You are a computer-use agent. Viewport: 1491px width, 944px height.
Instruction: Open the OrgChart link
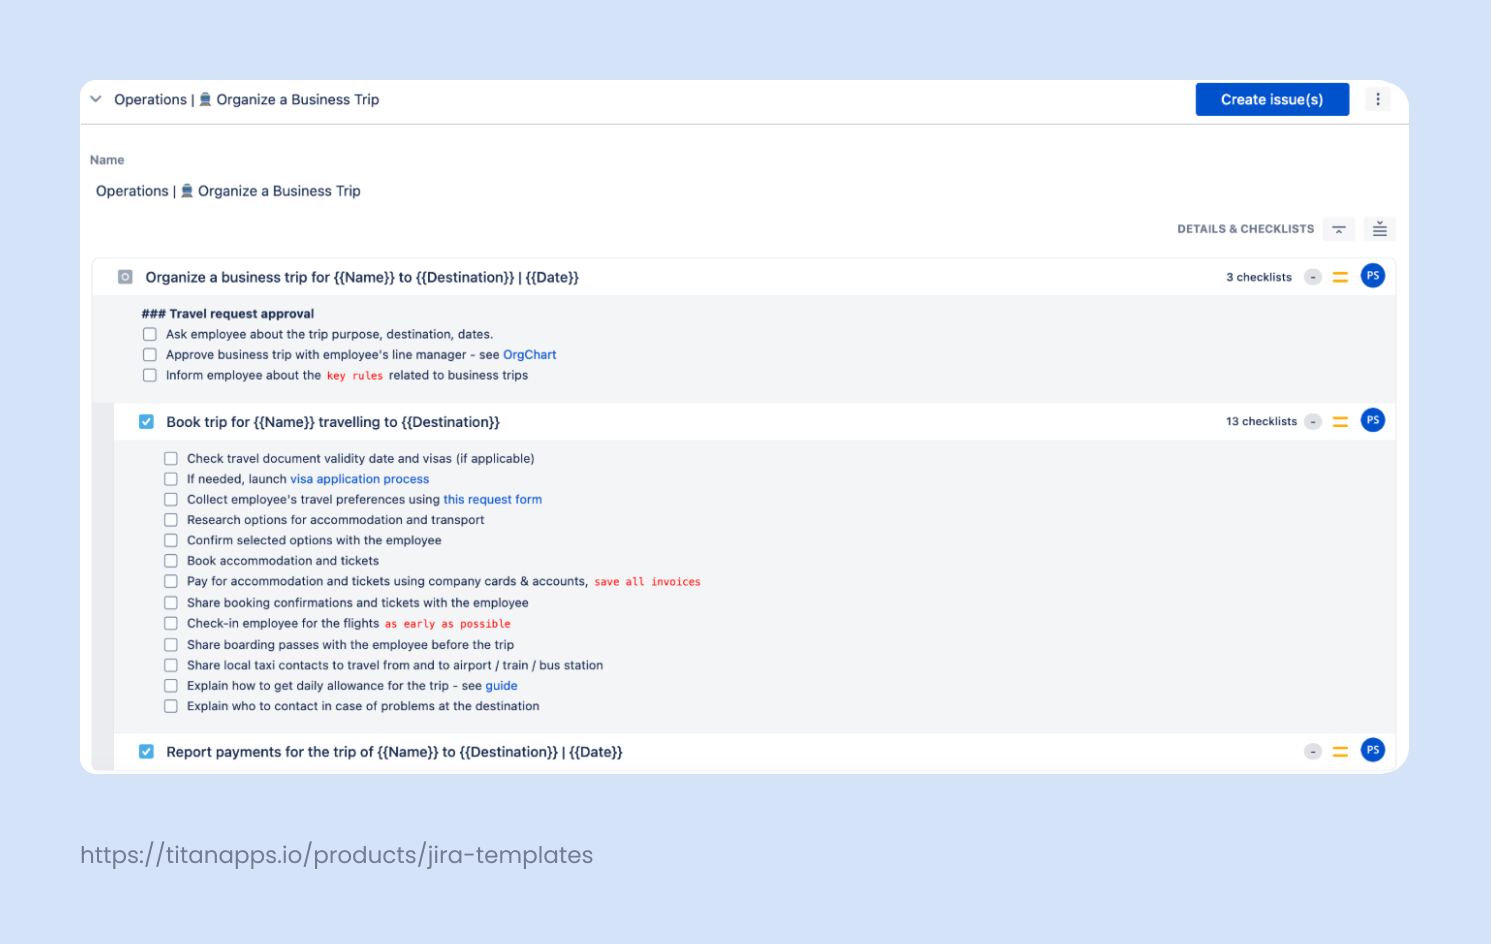pos(529,354)
